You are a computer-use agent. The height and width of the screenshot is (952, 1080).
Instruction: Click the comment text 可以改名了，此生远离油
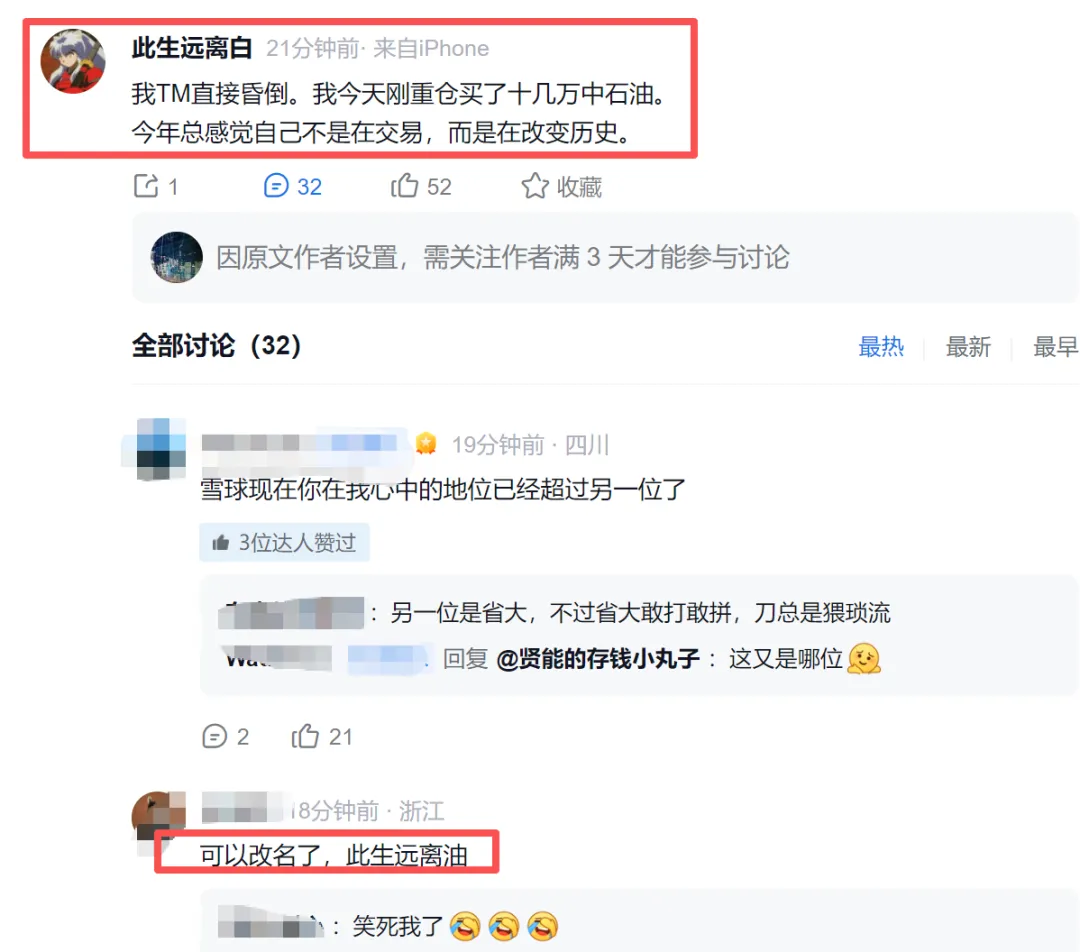pyautogui.click(x=333, y=855)
